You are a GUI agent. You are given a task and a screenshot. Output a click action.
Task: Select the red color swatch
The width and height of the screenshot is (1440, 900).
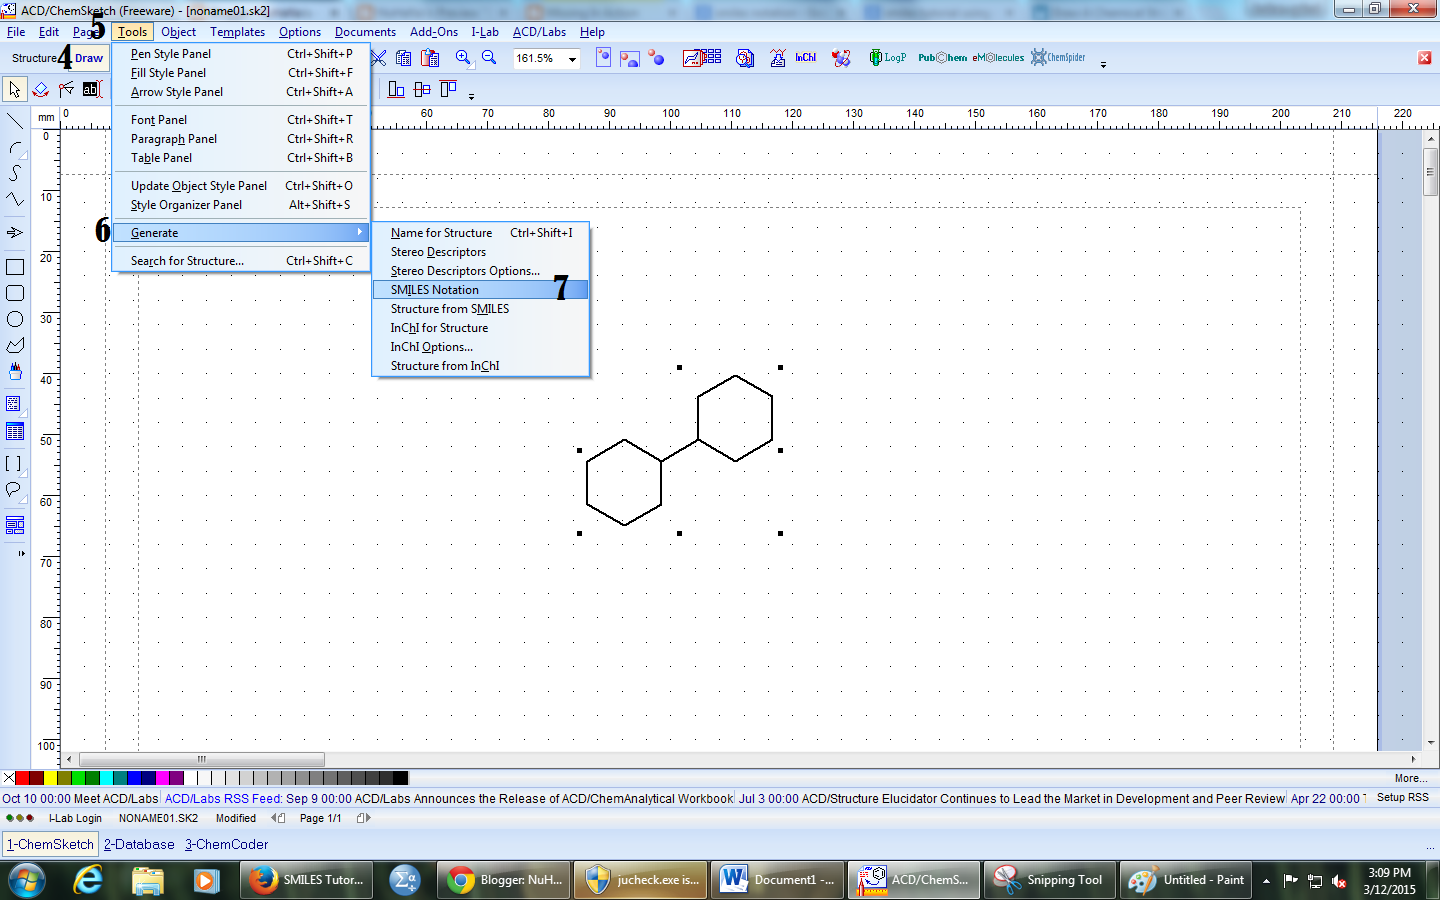22,777
